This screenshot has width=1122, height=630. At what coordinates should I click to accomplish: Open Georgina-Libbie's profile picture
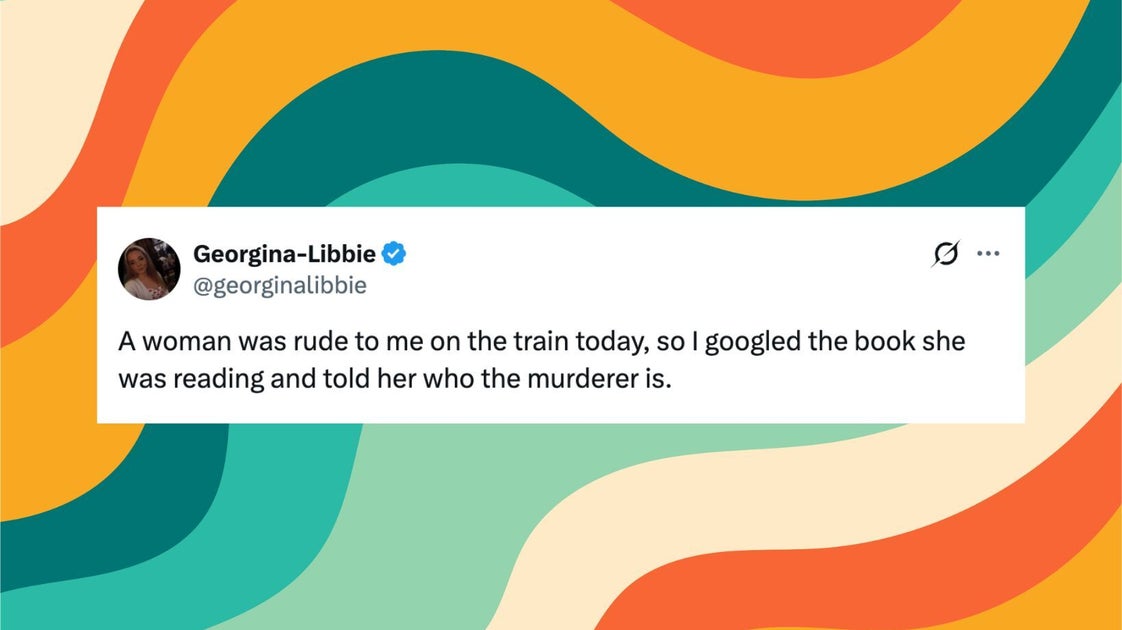149,269
